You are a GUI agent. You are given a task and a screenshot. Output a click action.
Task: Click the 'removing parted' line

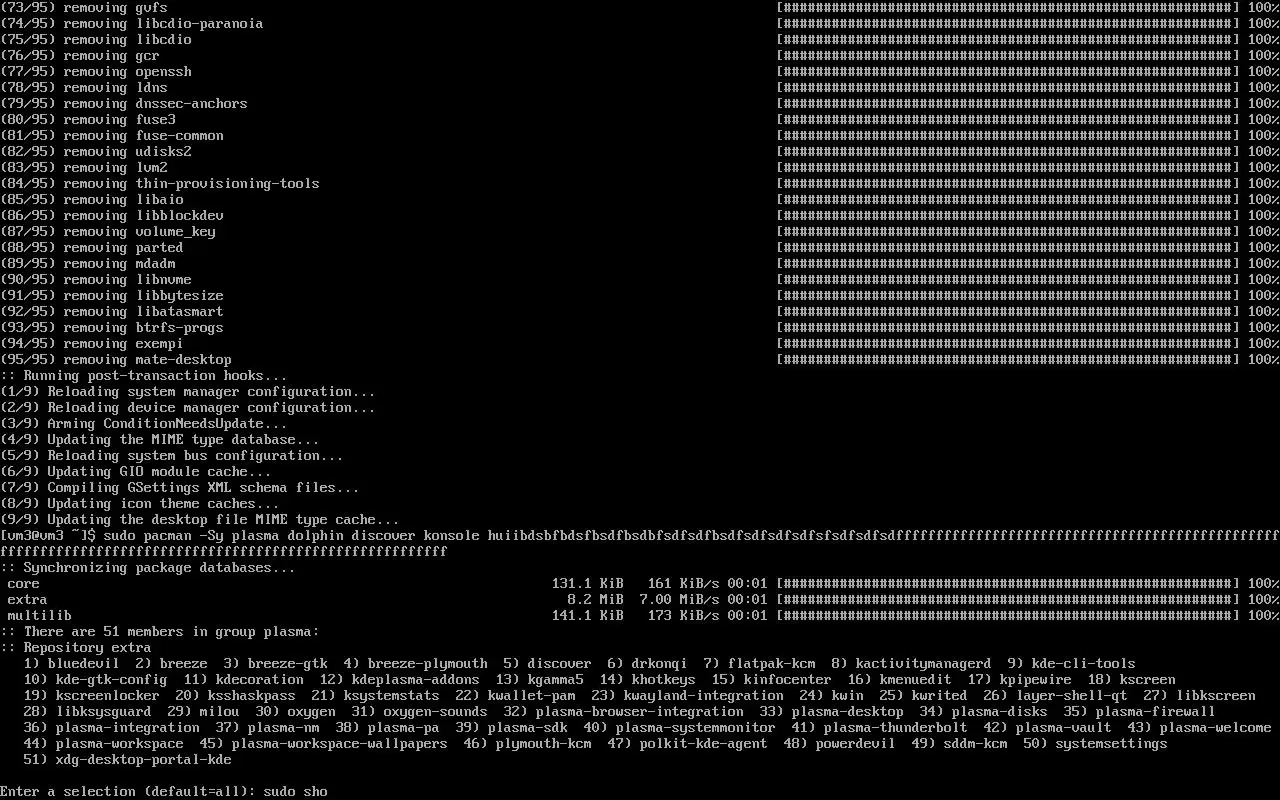click(92, 247)
